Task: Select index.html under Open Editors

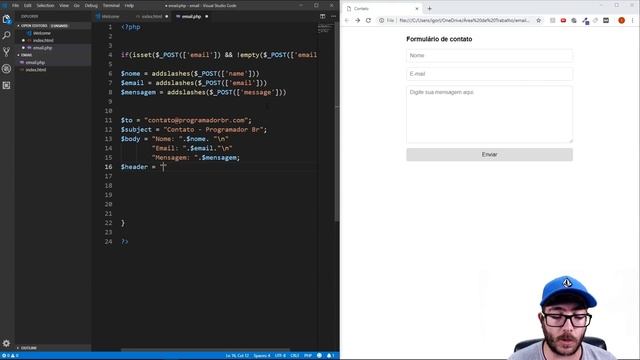Action: pos(43,40)
